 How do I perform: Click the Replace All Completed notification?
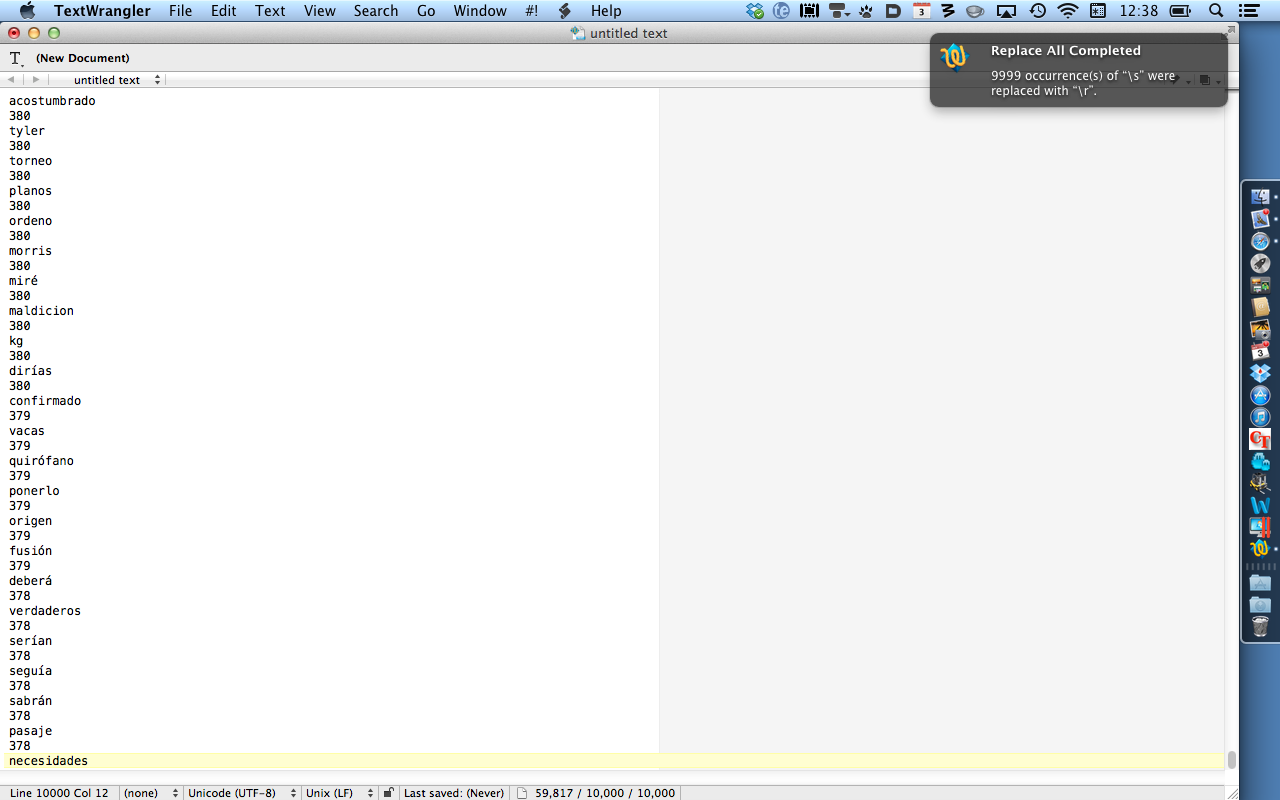coord(1078,70)
